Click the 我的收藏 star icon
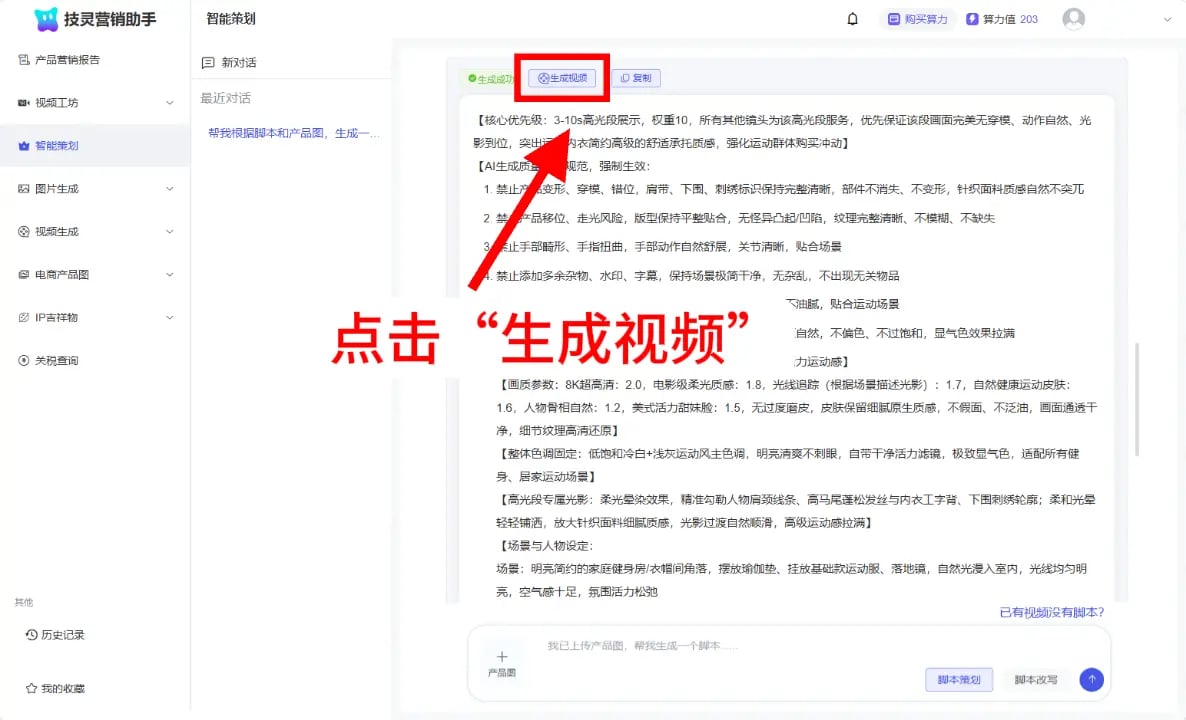 point(31,688)
